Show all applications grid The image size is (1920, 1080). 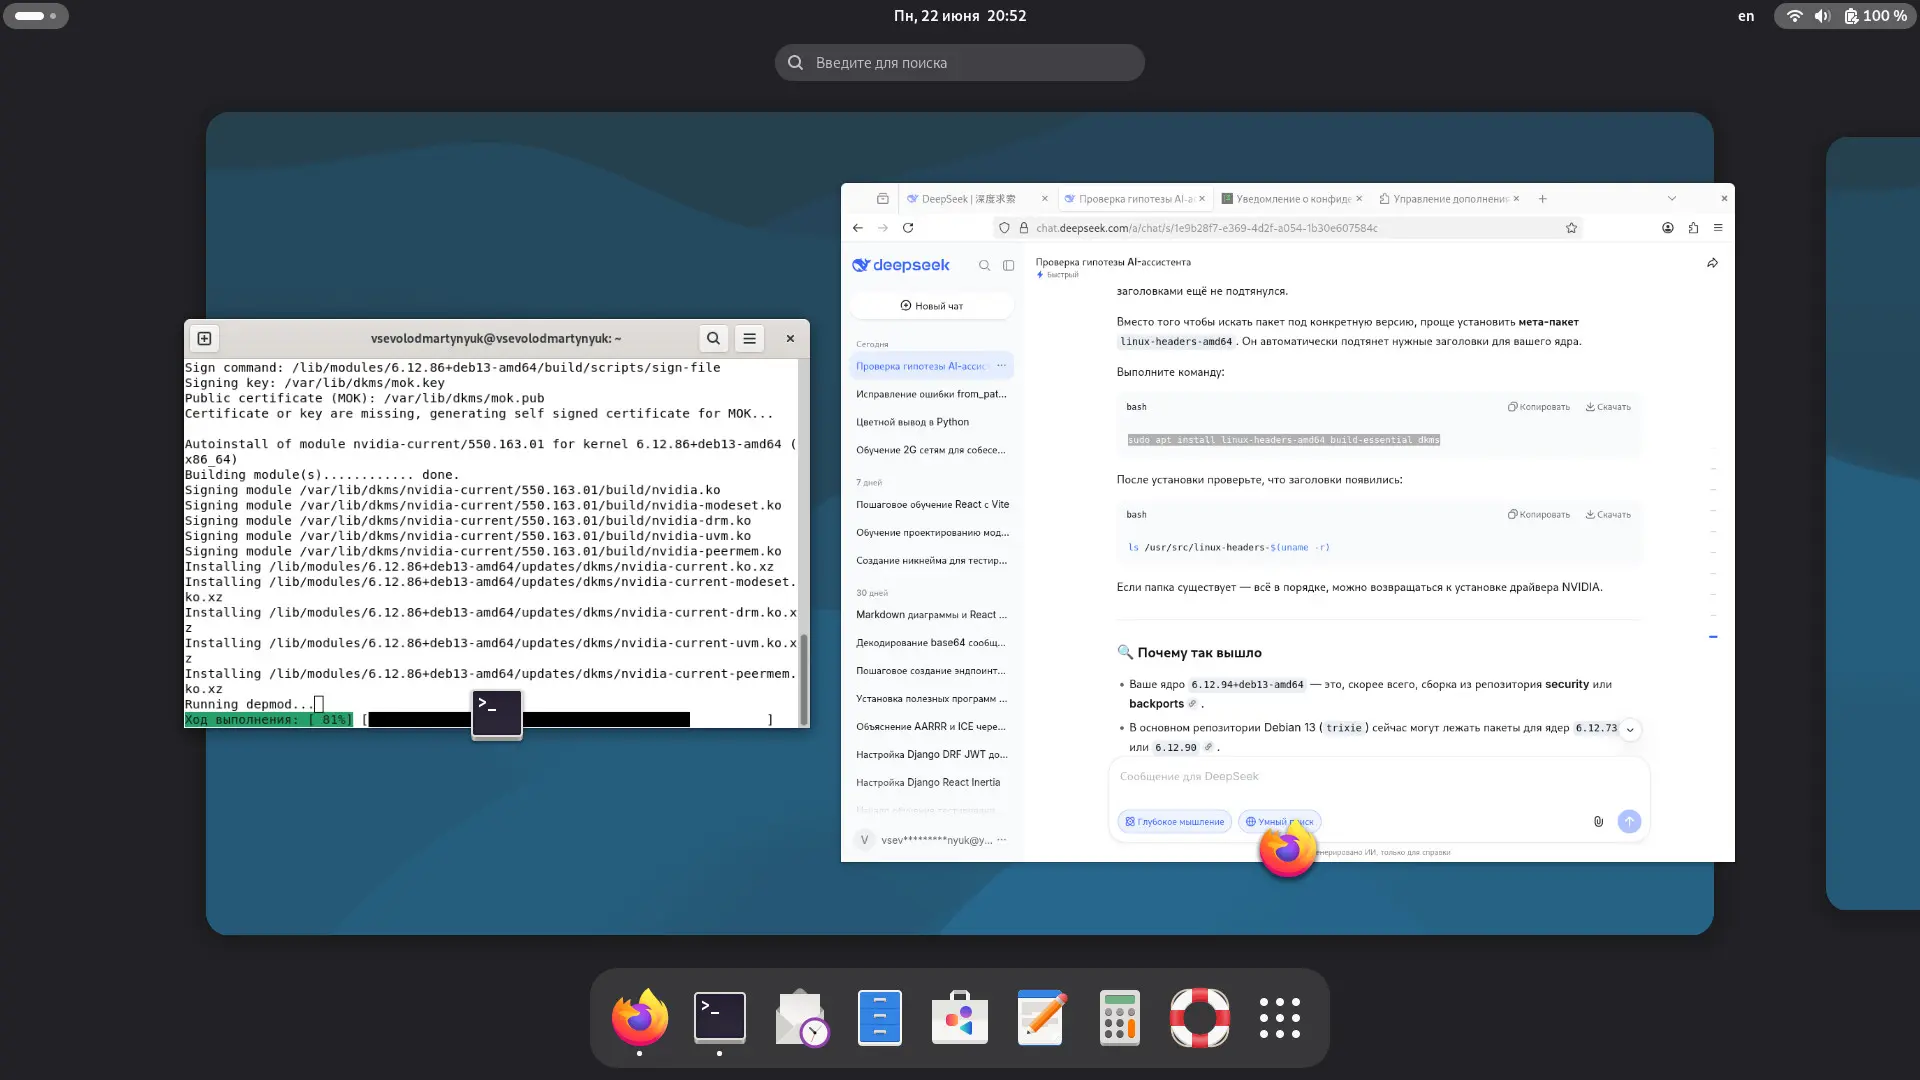click(x=1280, y=1018)
